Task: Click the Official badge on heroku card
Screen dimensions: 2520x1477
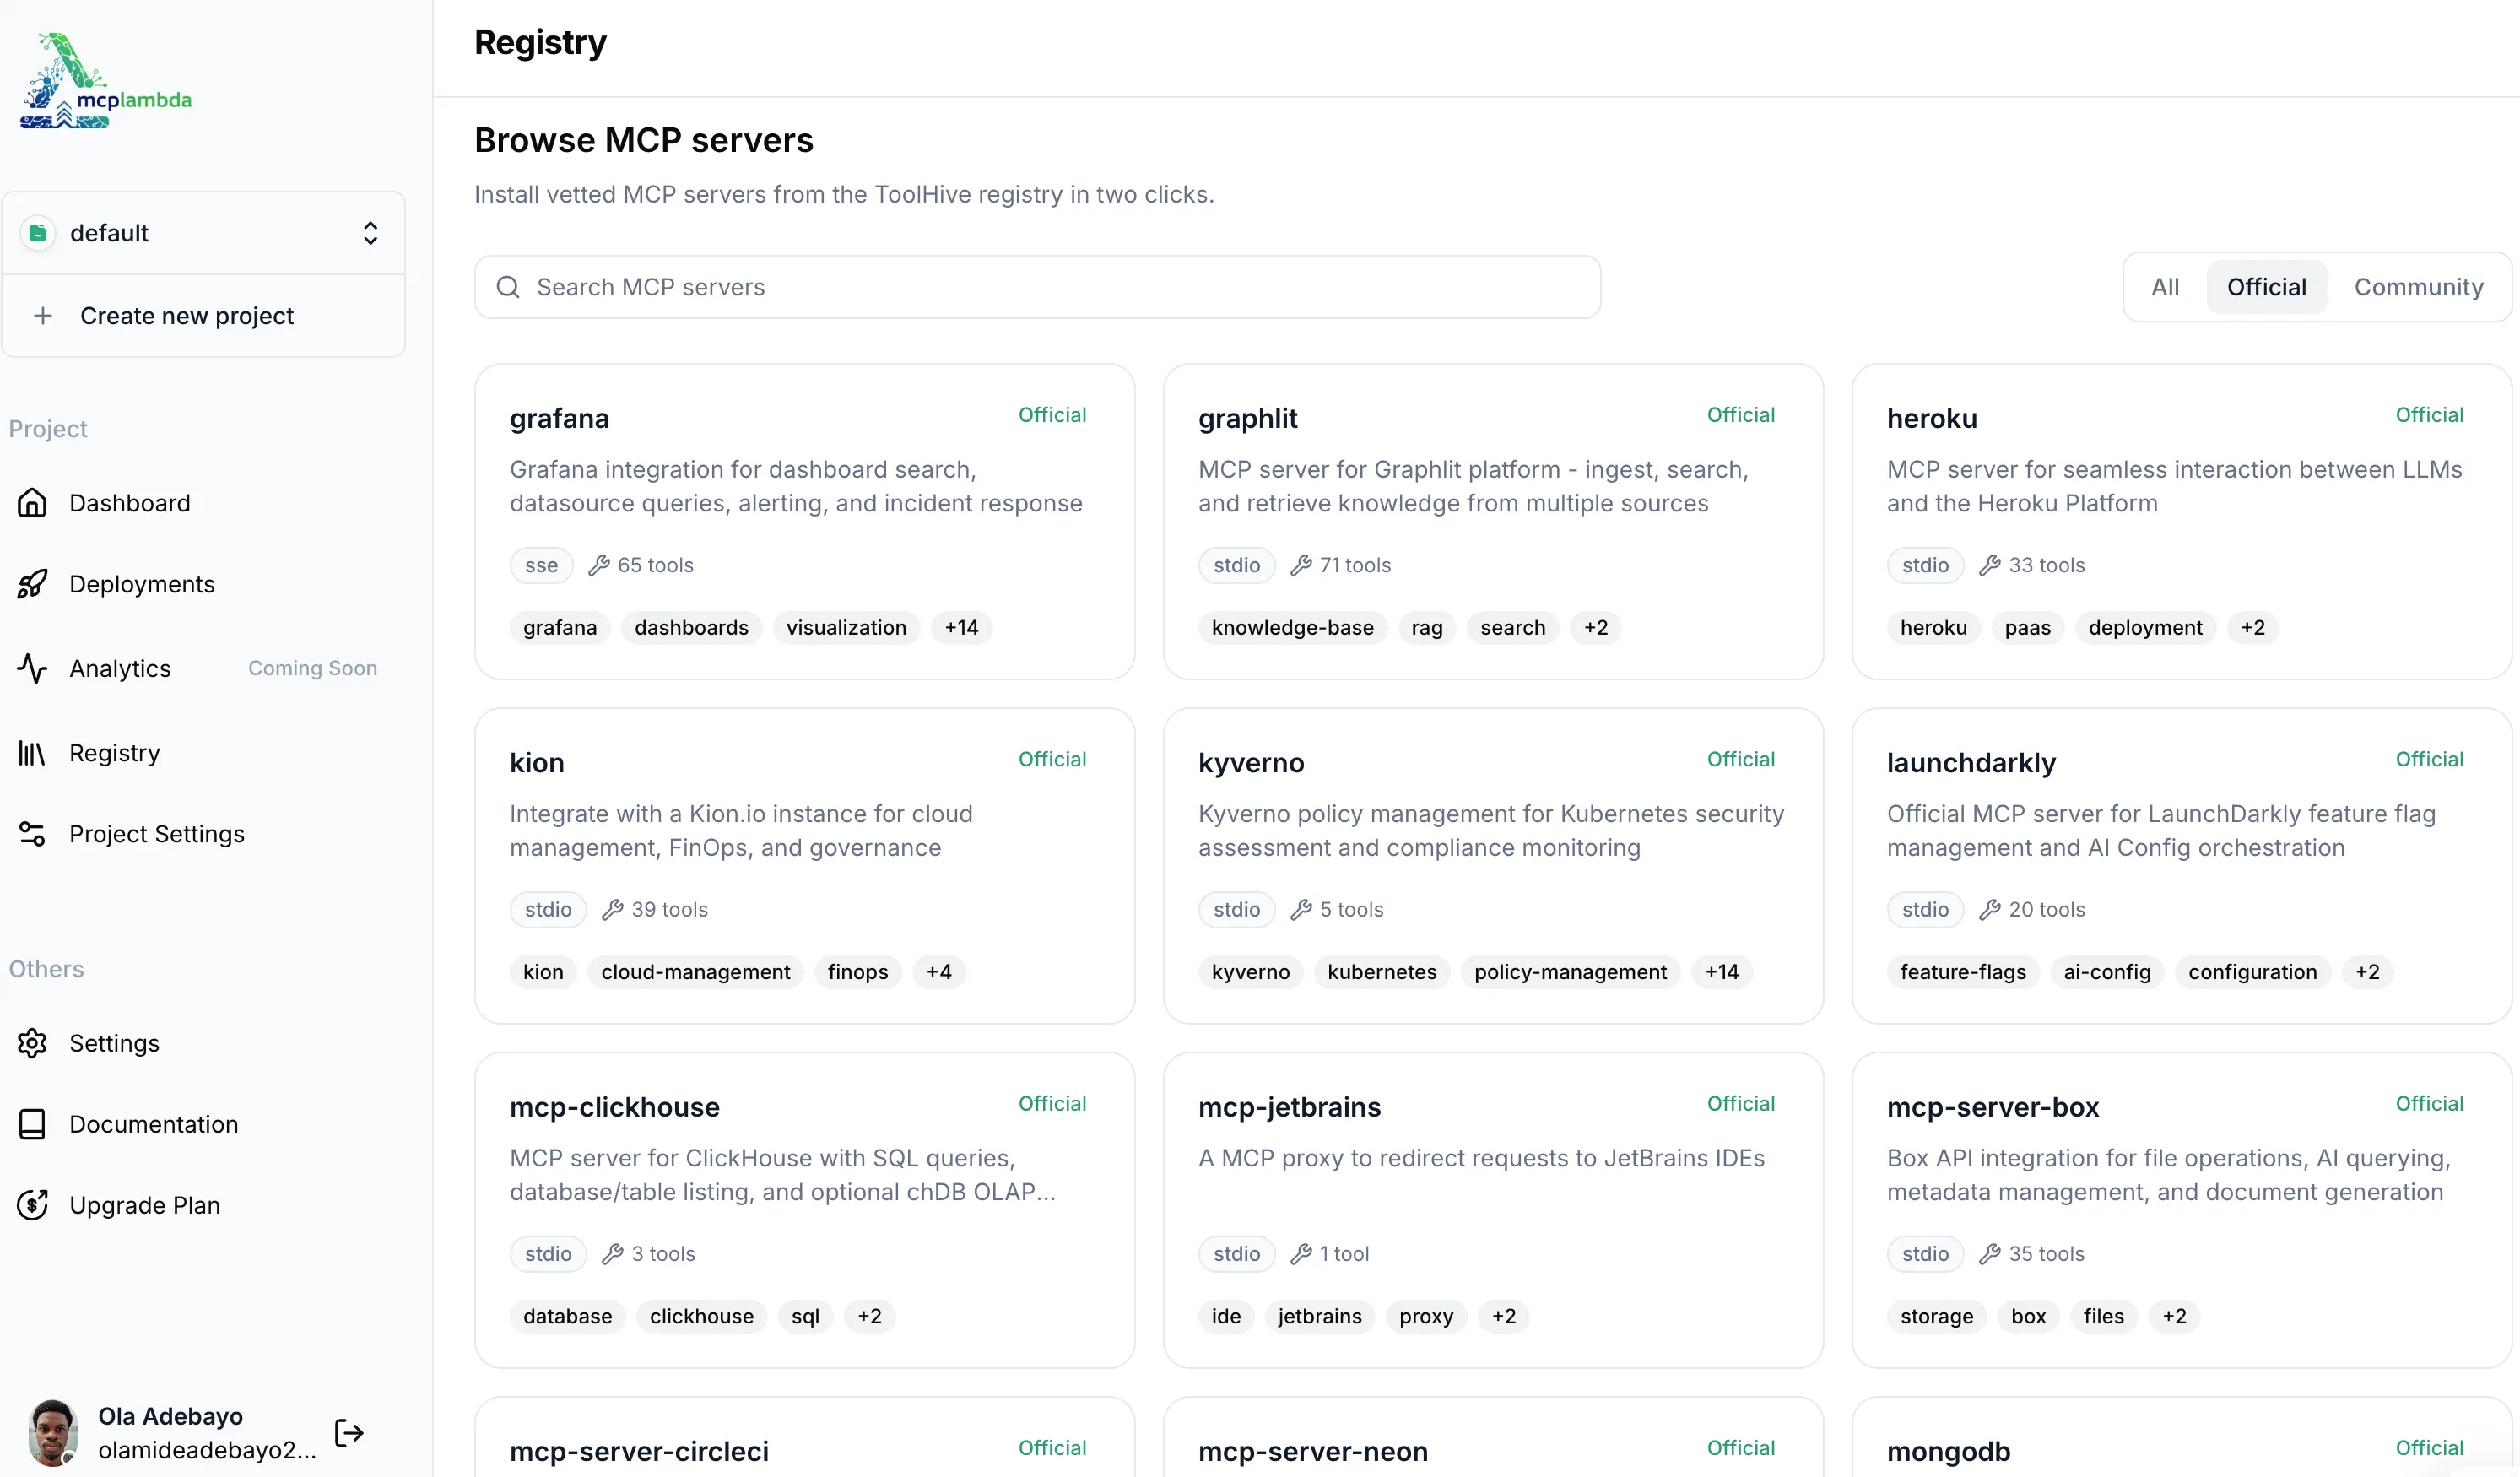Action: tap(2428, 415)
